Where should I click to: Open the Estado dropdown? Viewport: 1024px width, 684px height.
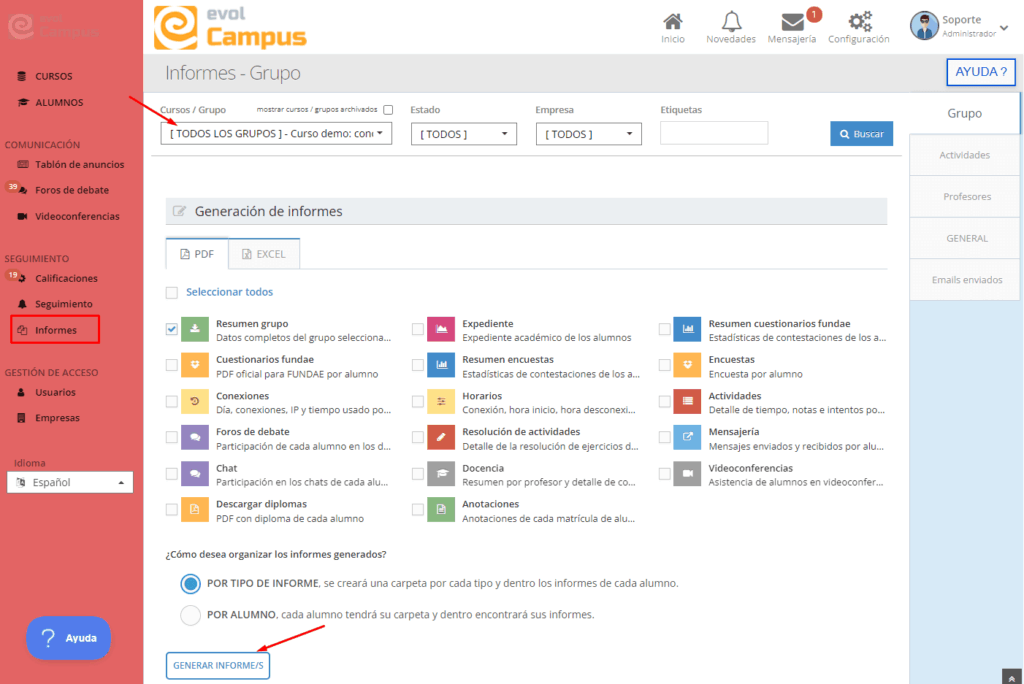coord(463,134)
